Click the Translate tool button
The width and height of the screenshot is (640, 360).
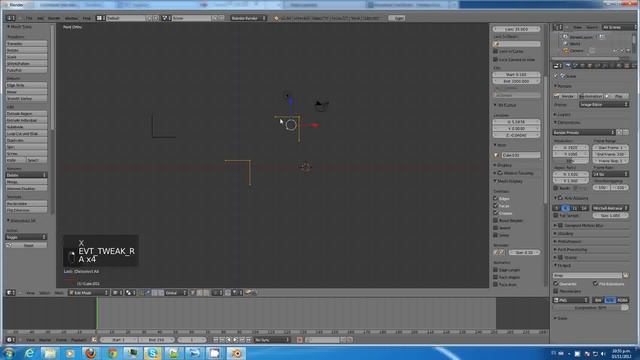click(x=26, y=44)
